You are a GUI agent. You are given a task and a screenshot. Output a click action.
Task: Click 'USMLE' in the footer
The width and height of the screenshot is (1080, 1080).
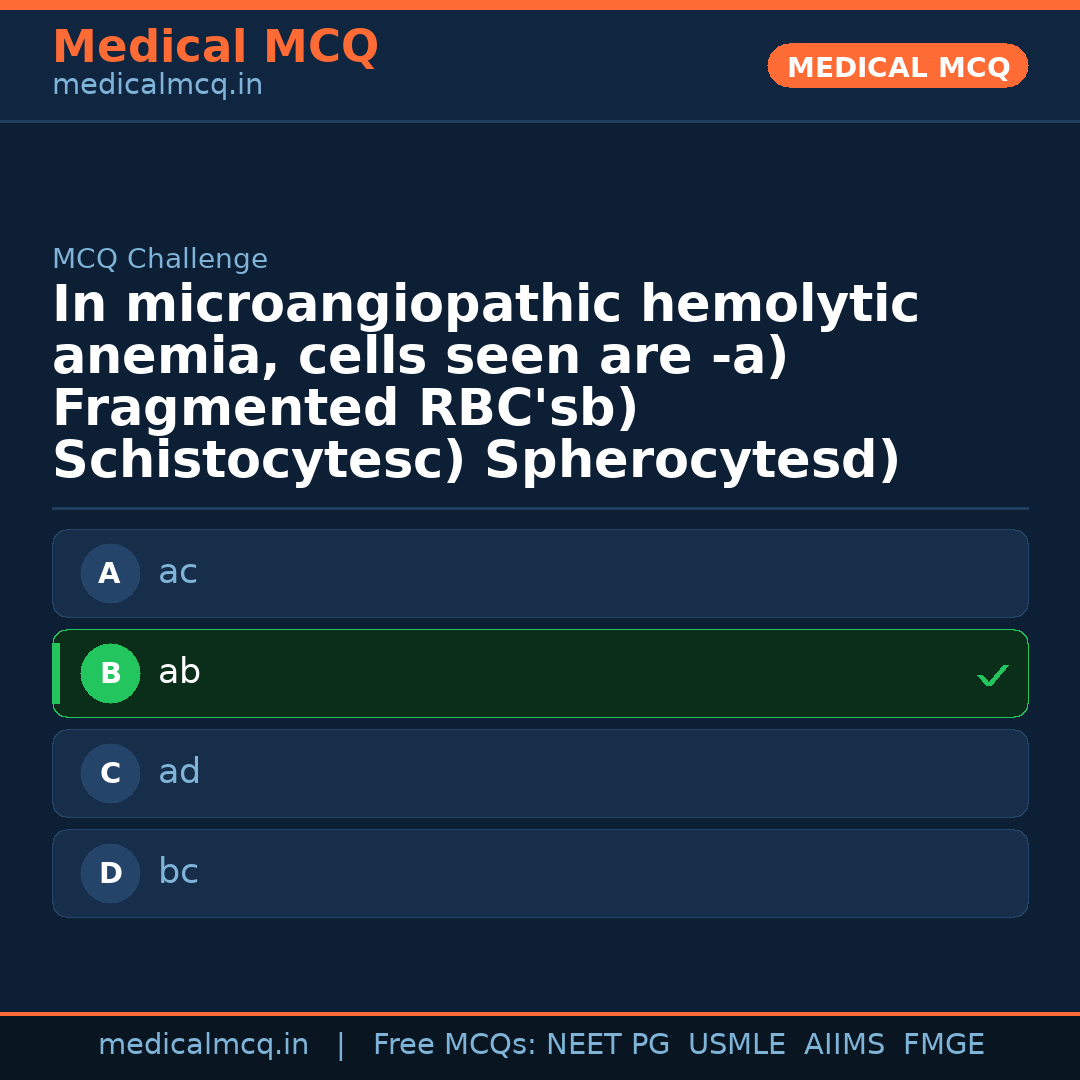(736, 1045)
